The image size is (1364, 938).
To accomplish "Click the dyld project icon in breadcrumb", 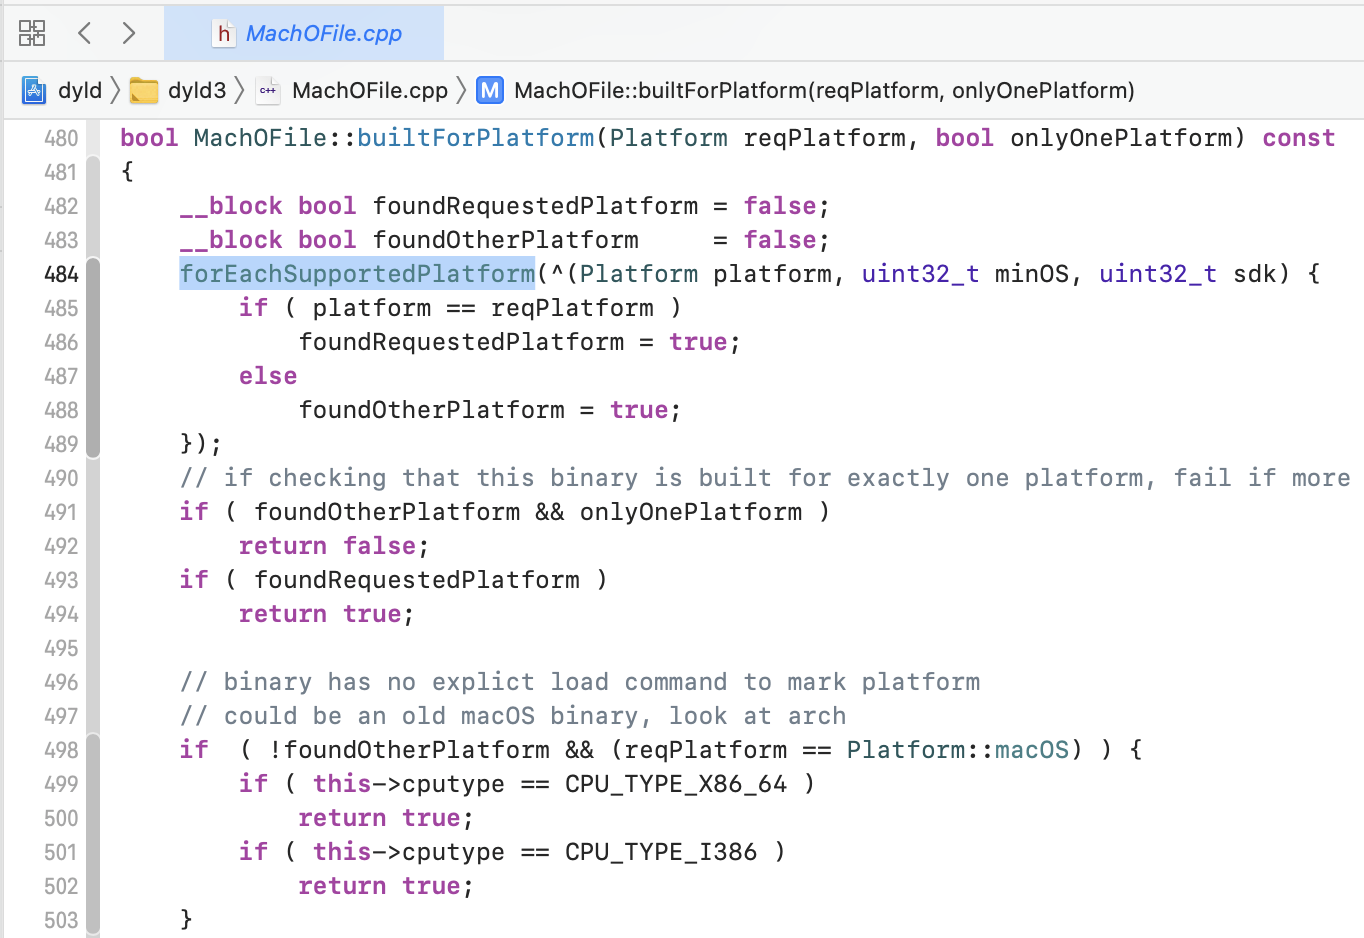I will pyautogui.click(x=34, y=91).
